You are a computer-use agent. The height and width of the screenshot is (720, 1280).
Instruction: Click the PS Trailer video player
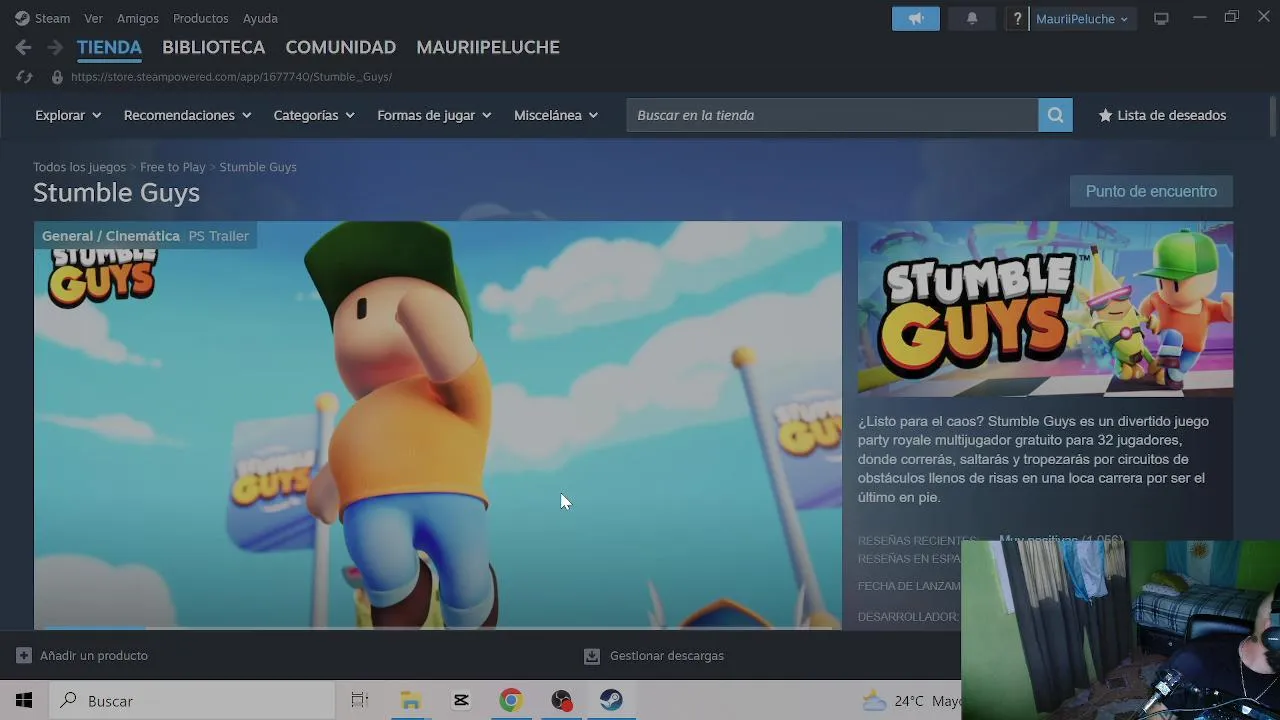(x=438, y=425)
